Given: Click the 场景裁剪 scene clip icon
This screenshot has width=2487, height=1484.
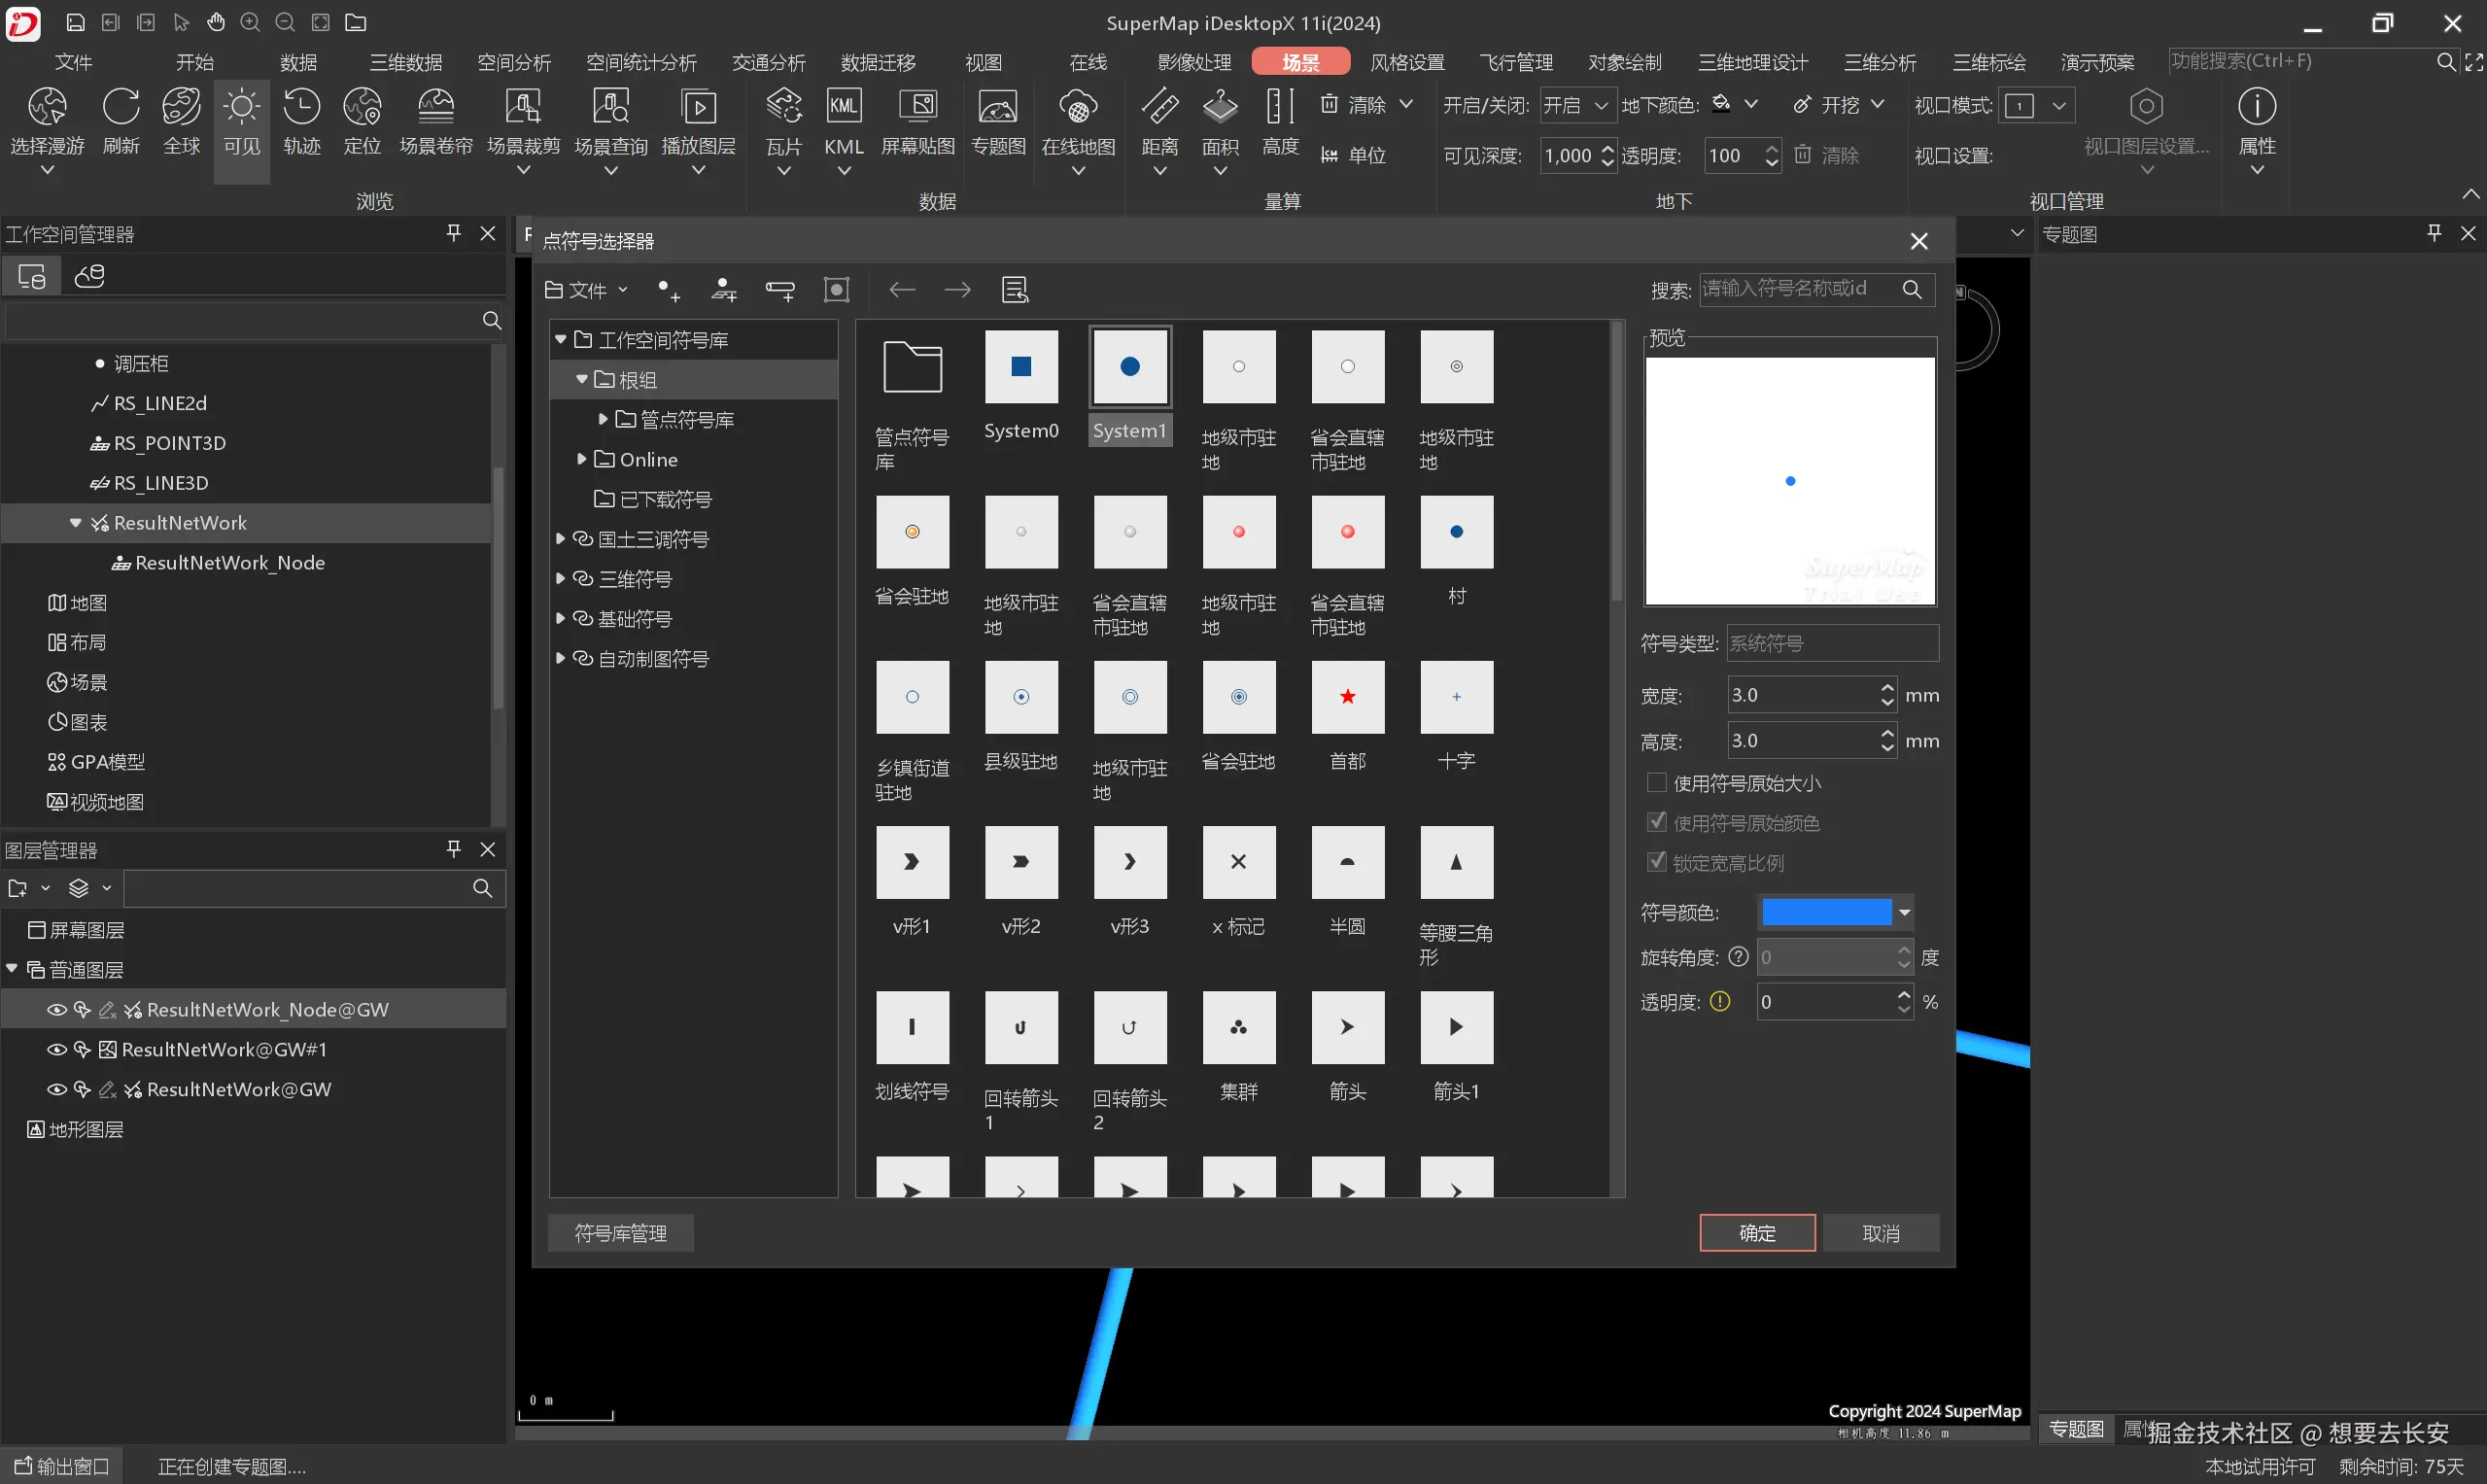Looking at the screenshot, I should pyautogui.click(x=523, y=107).
